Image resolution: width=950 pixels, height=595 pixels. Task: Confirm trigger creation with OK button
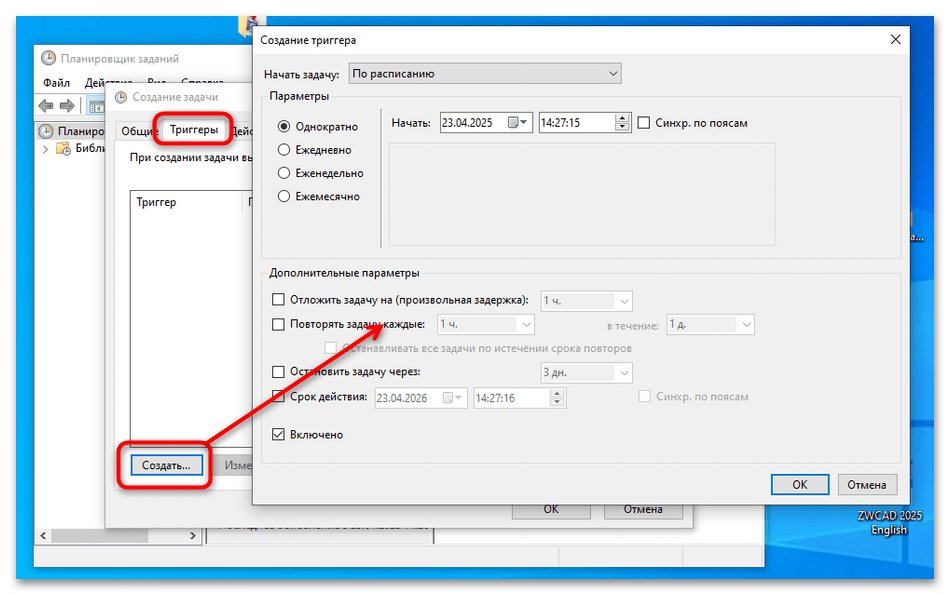(x=800, y=485)
